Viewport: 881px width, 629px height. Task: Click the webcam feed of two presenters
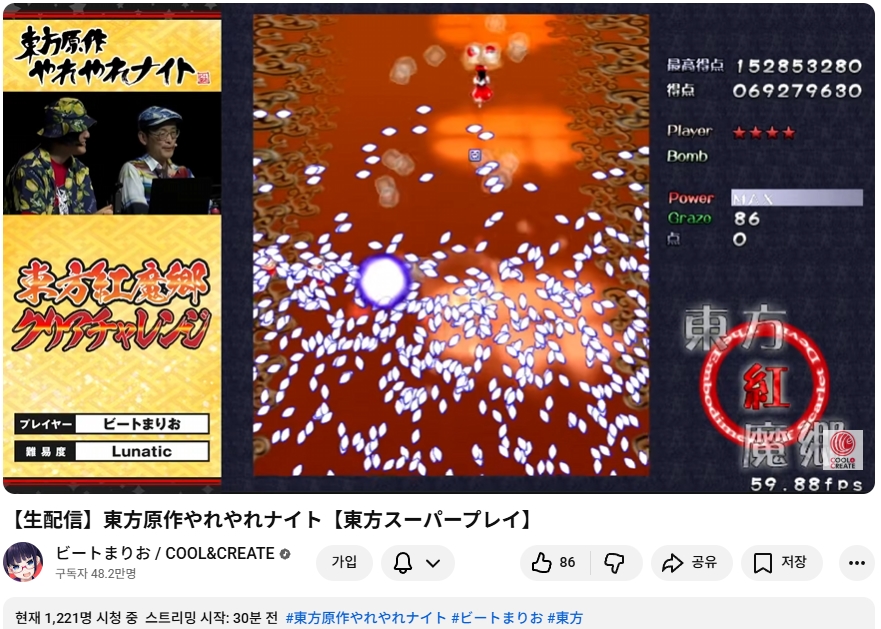coord(112,153)
